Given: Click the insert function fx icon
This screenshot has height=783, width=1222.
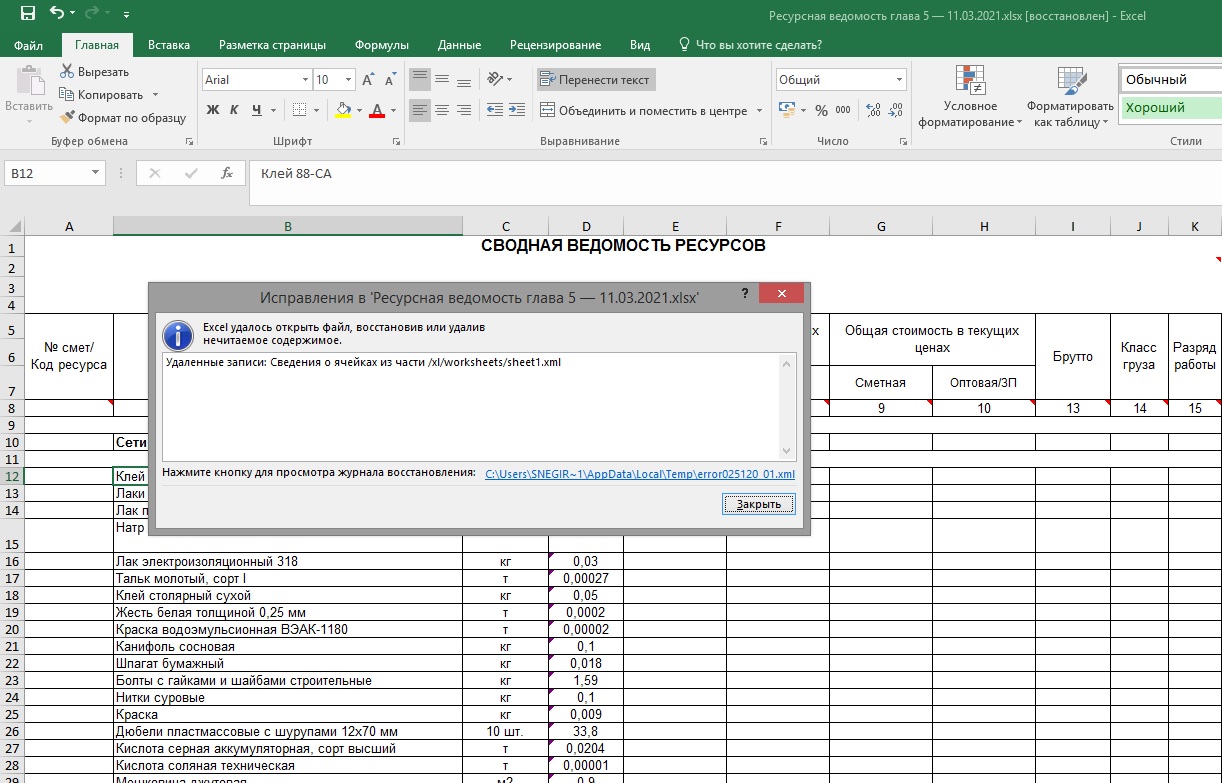Looking at the screenshot, I should pos(227,173).
